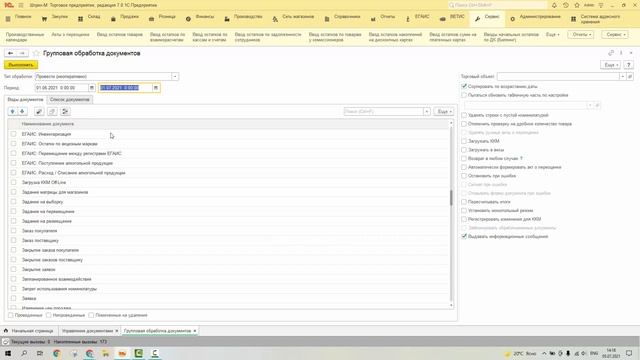Open Торговый объект dropdown arrow
Screen dimensions: 640x360
coord(622,76)
